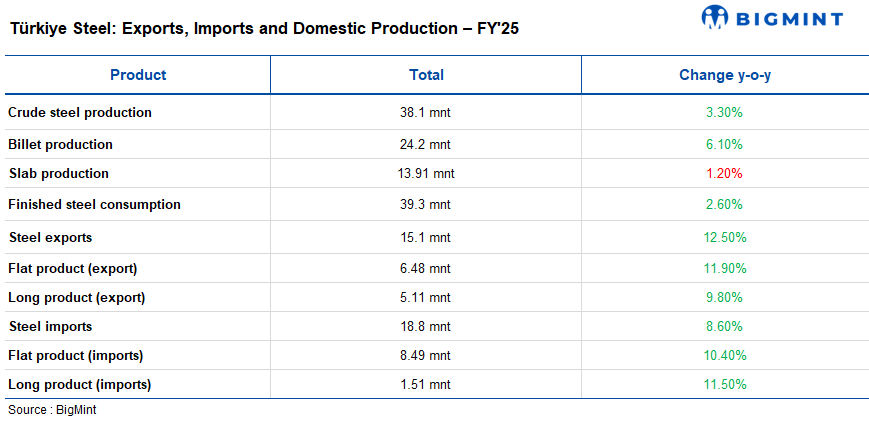869x422 pixels.
Task: Select the Steel imports row label
Action: click(x=50, y=327)
